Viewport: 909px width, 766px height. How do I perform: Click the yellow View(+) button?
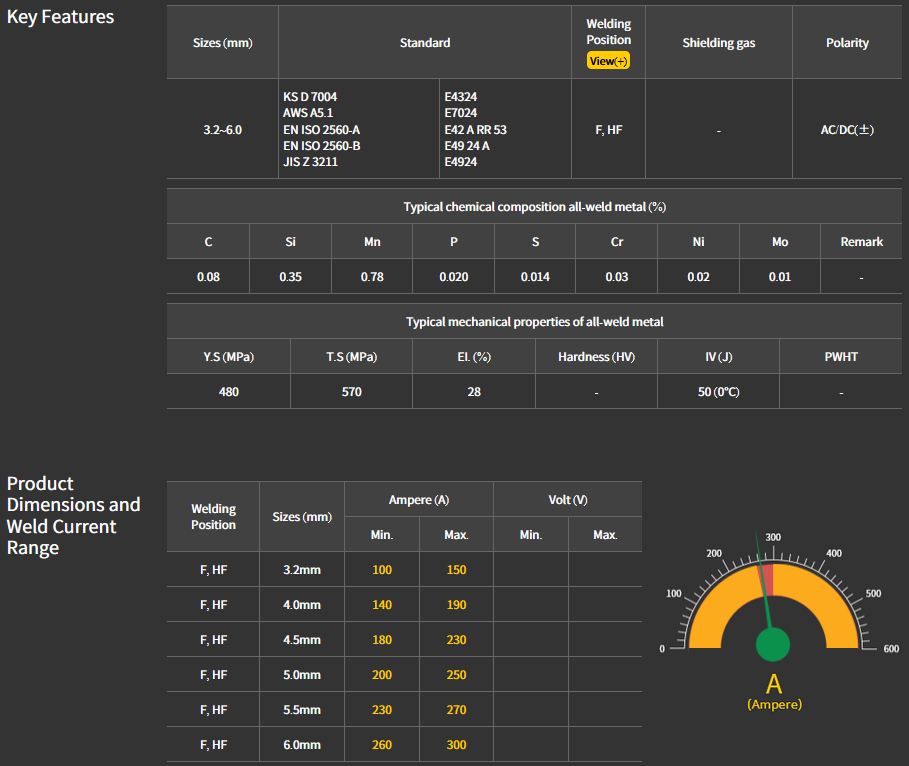pyautogui.click(x=608, y=61)
